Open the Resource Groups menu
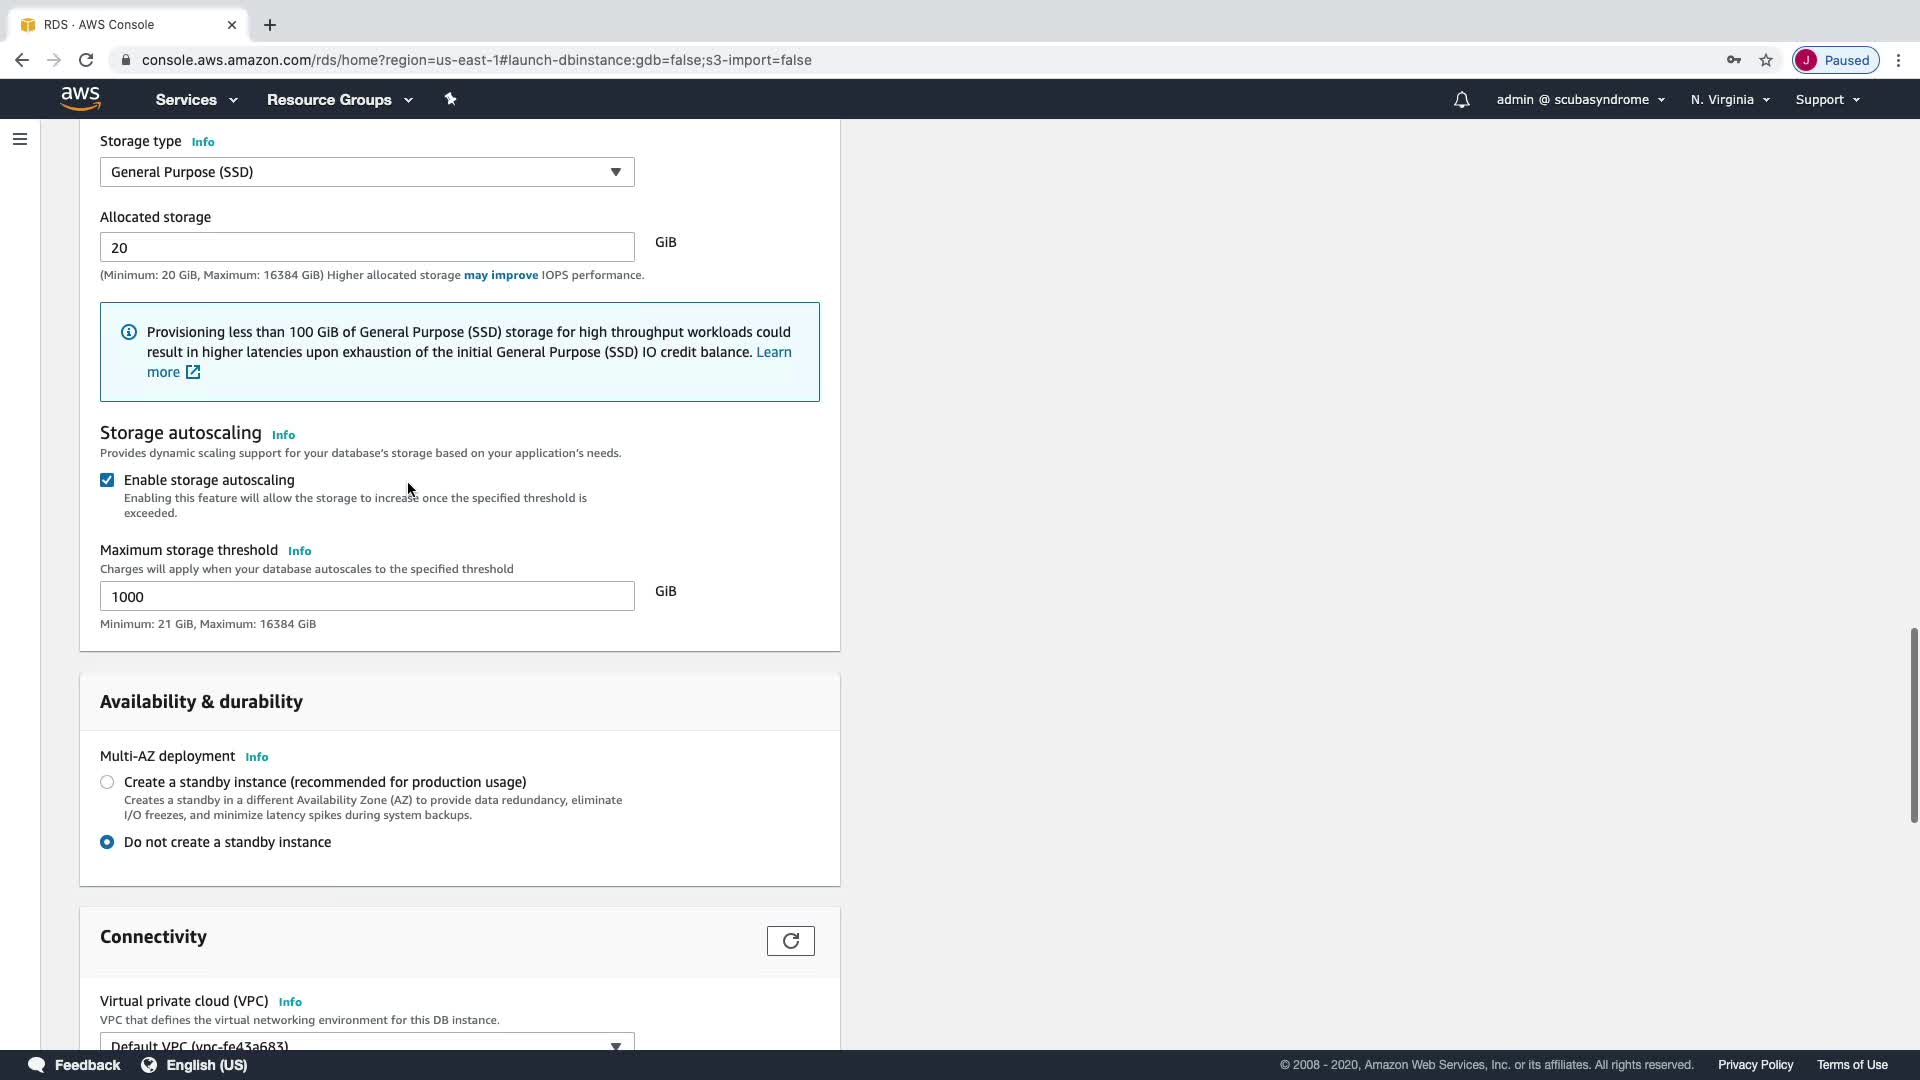The height and width of the screenshot is (1080, 1920). pos(339,100)
